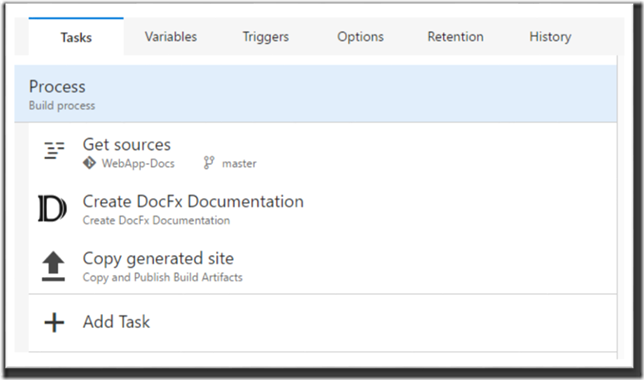Click the DocFx D logo icon
644x380 pixels.
click(x=52, y=209)
